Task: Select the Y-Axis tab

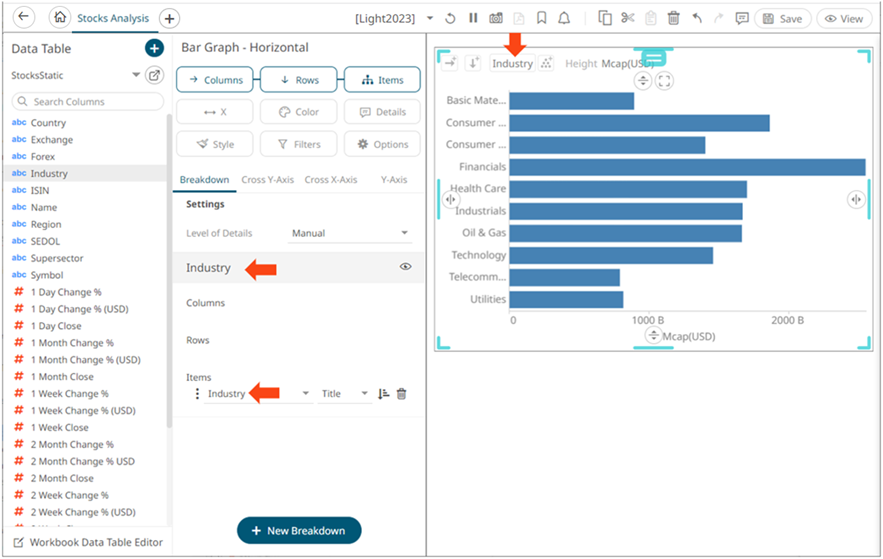Action: [394, 180]
